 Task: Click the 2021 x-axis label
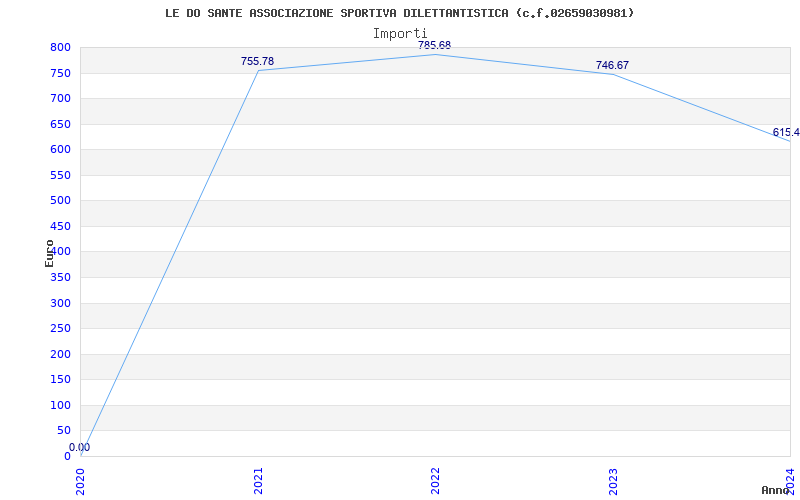258,481
